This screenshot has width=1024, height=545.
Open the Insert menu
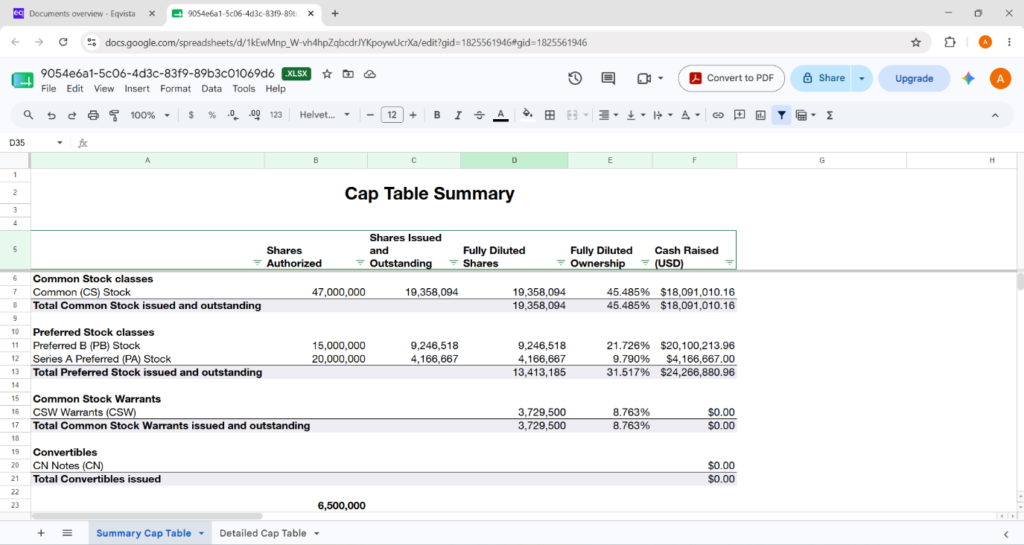(x=136, y=89)
